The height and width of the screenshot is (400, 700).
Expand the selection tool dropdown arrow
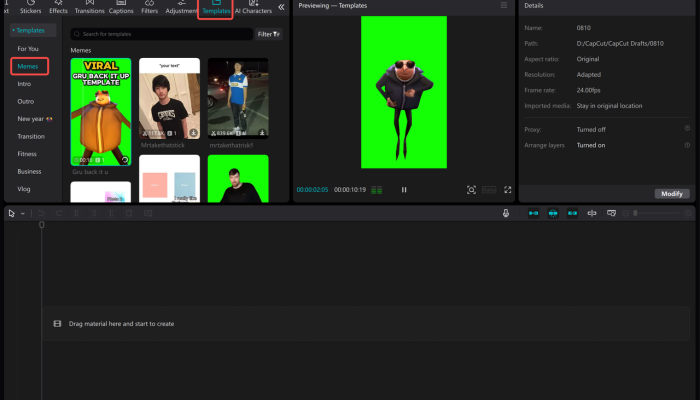click(22, 213)
